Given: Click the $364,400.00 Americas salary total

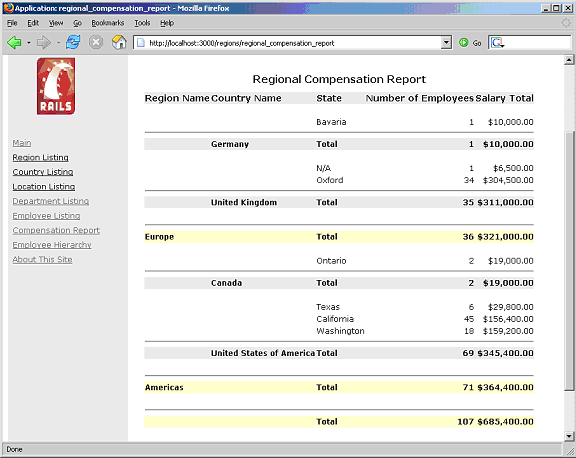Looking at the screenshot, I should click(505, 387).
